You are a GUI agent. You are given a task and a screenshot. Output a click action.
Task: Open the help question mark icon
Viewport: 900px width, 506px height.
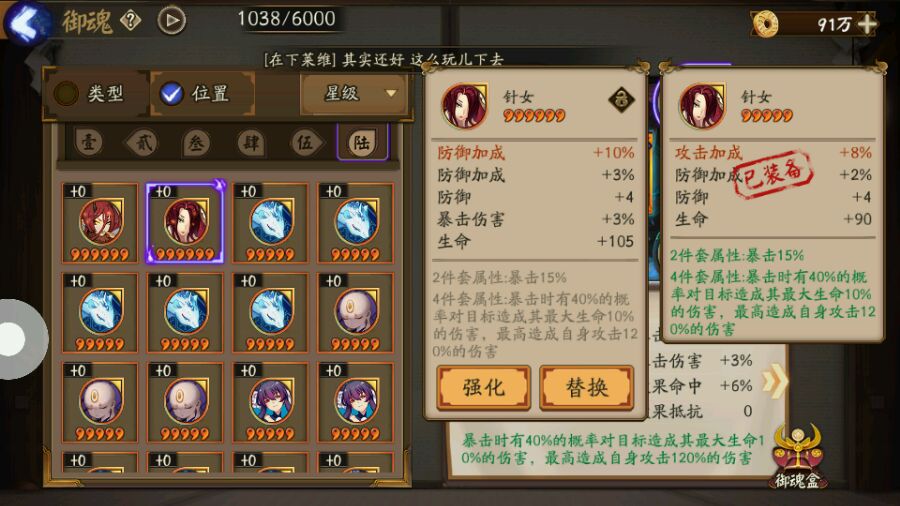130,21
